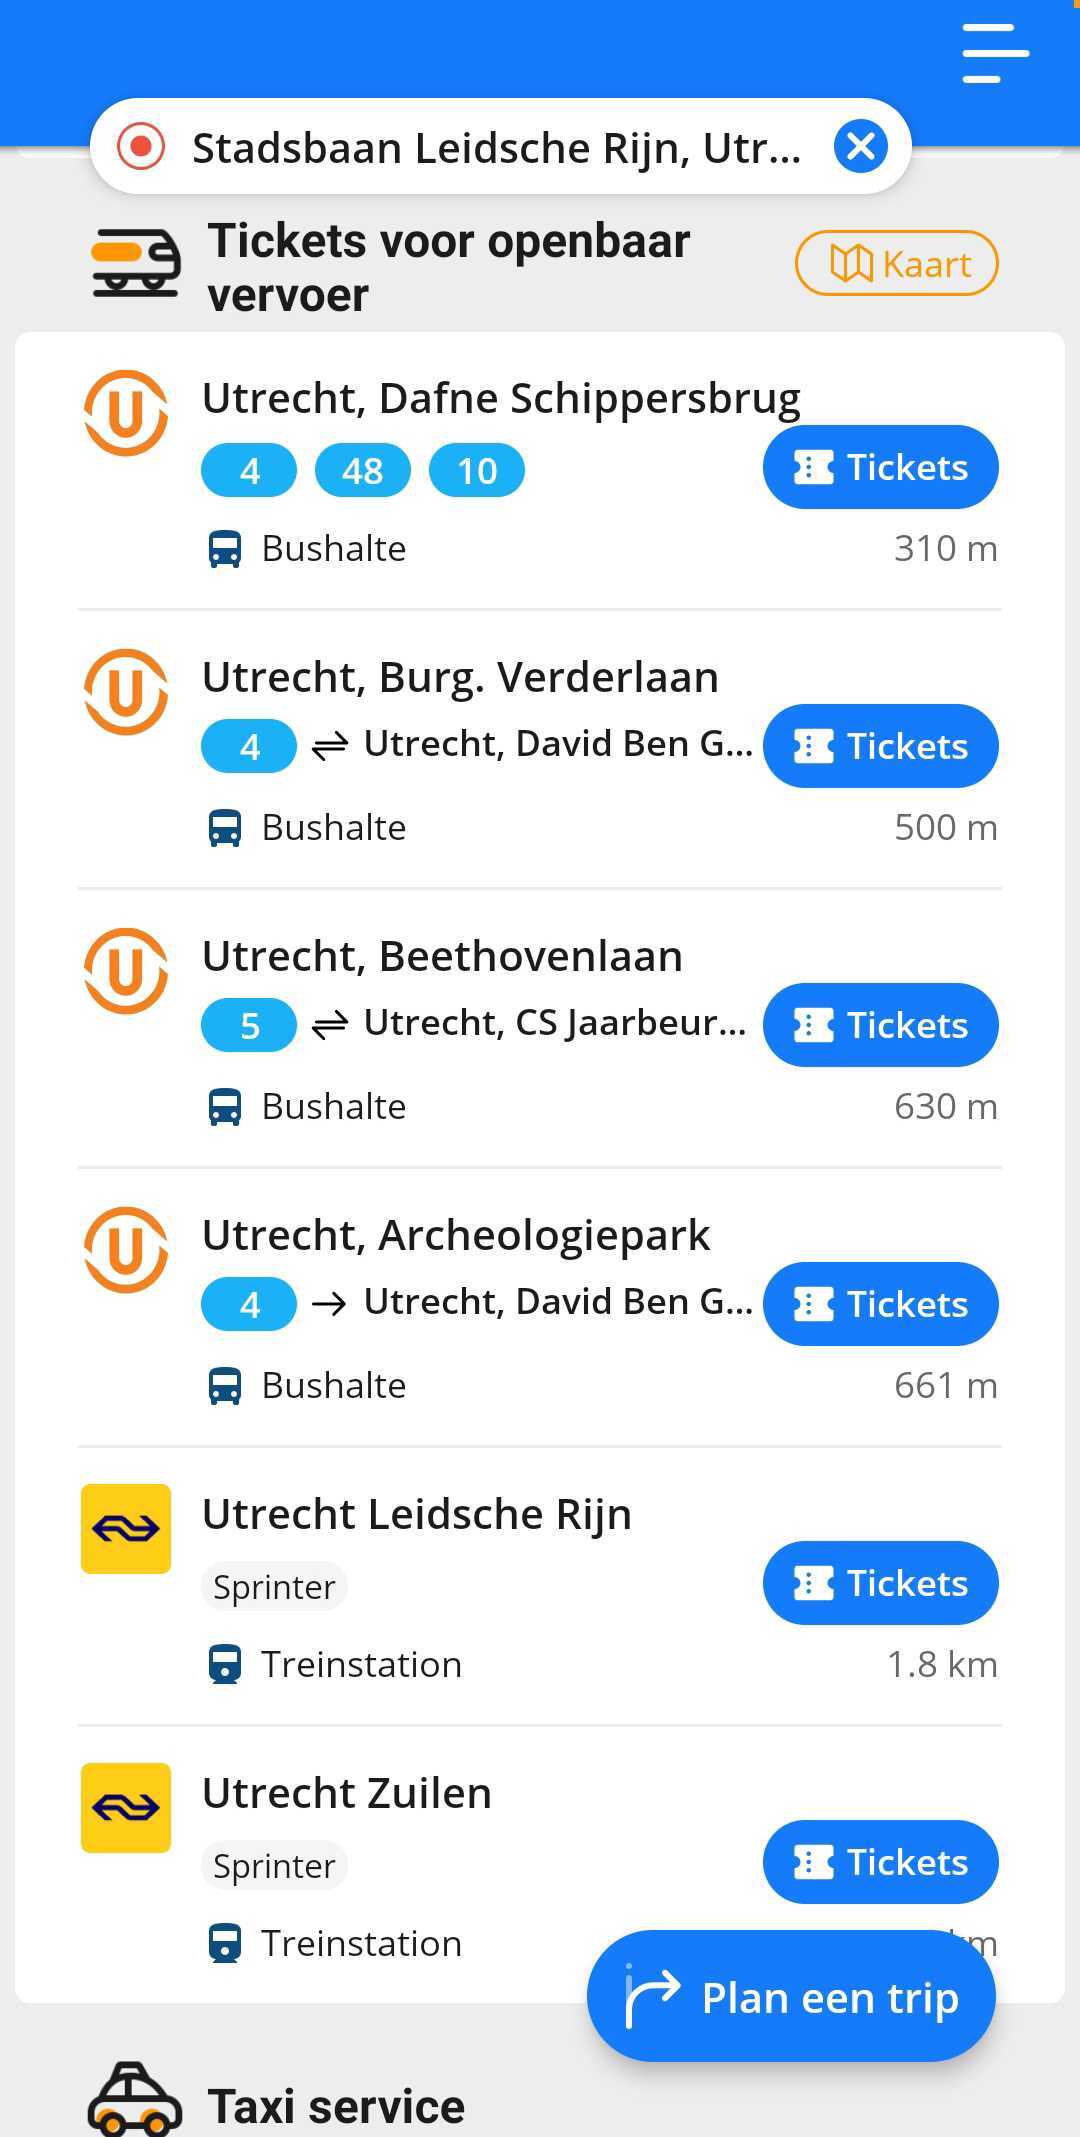Screen dimensions: 1080x2137
Task: Buy Tickets for Utrecht Leidsche Rijn station
Action: (x=880, y=1583)
